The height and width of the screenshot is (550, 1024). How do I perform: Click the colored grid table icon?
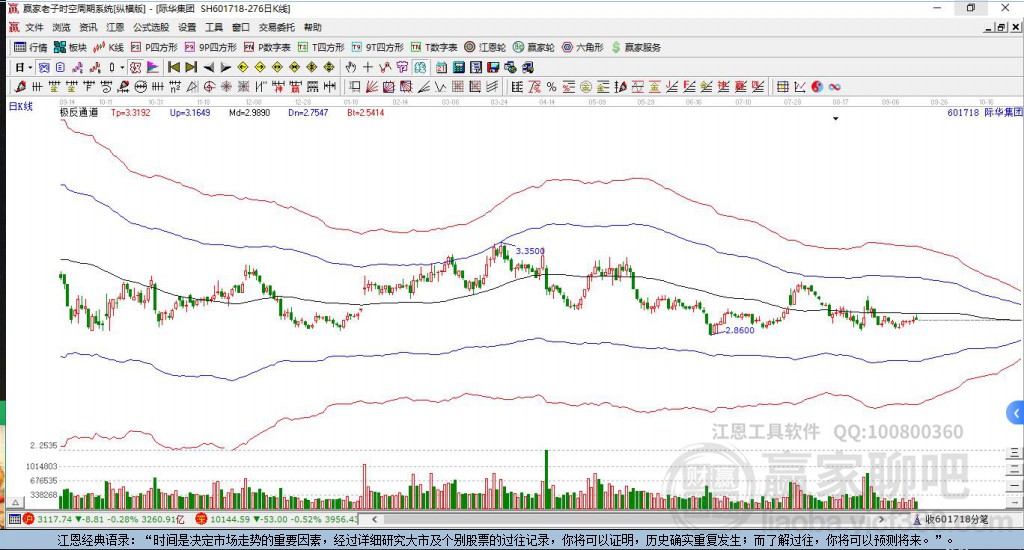(782, 86)
